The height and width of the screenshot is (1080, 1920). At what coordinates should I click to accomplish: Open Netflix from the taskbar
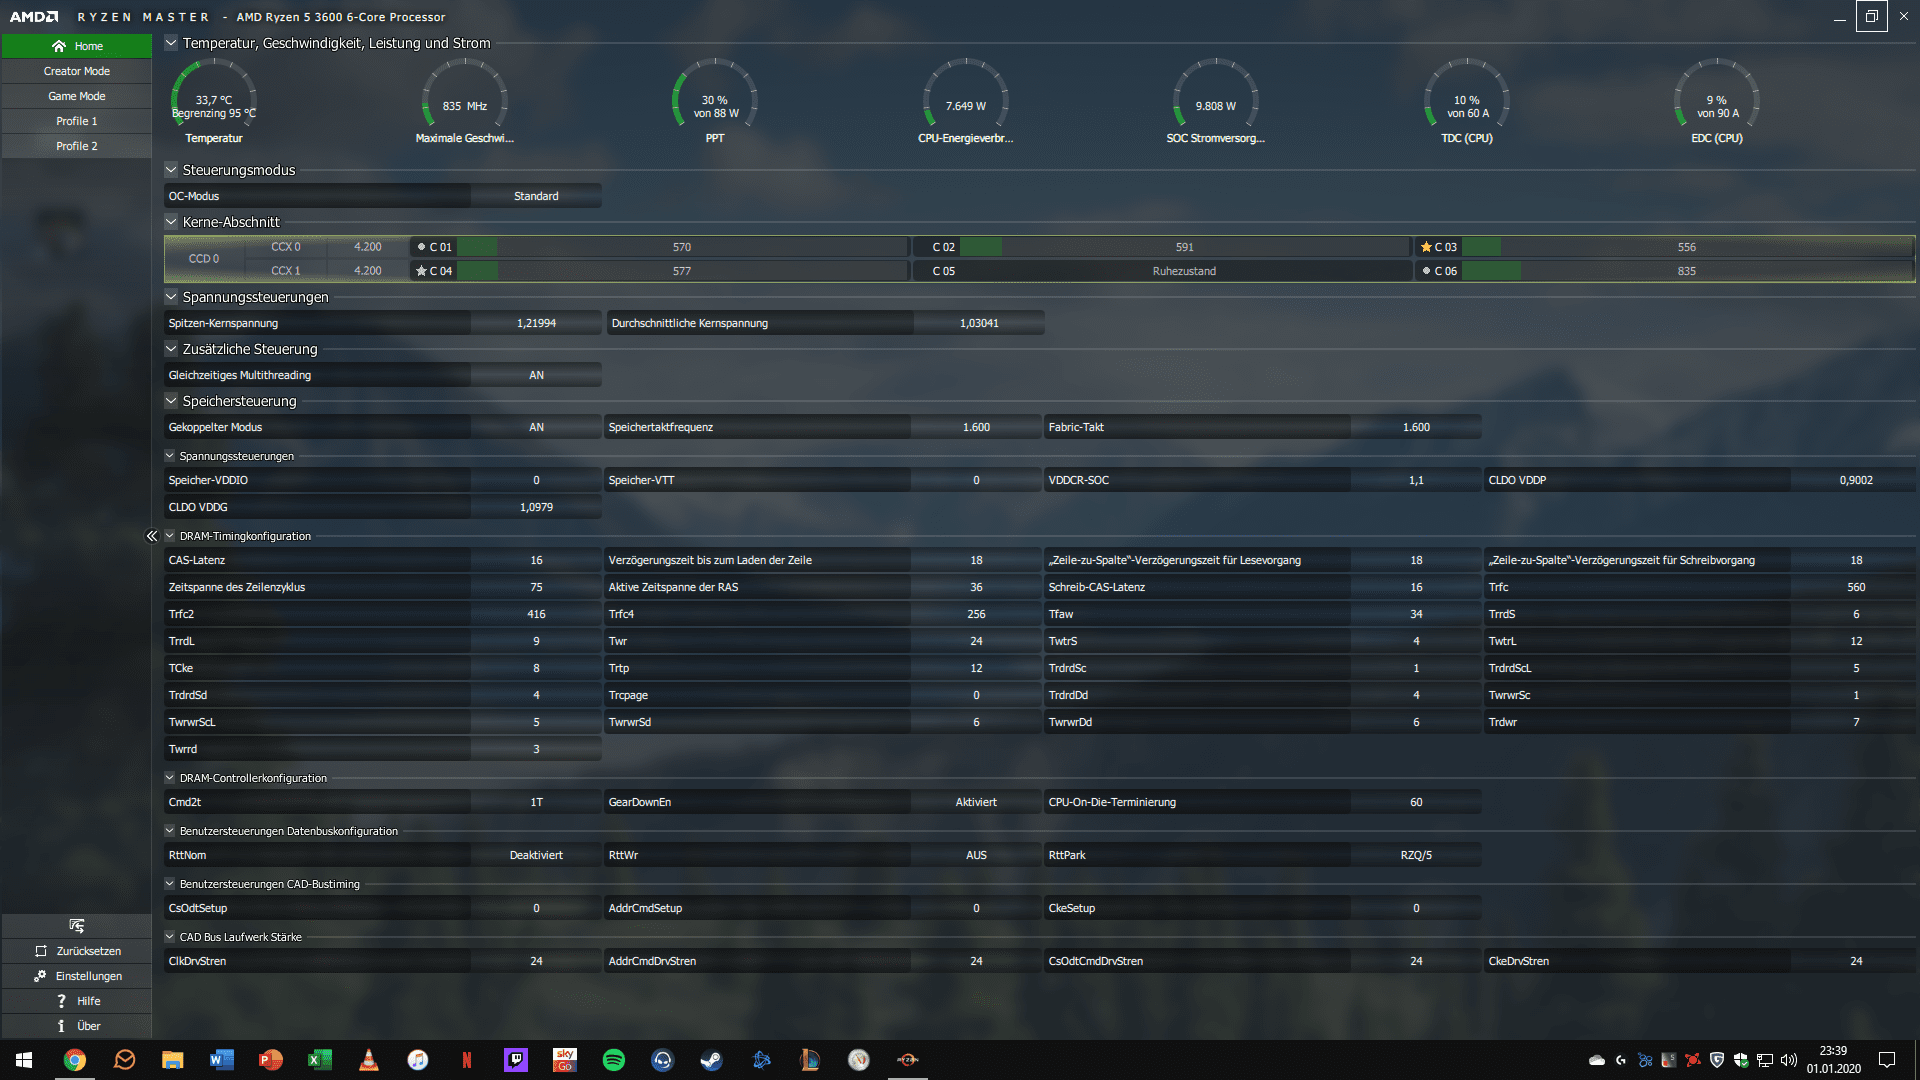pos(467,1060)
